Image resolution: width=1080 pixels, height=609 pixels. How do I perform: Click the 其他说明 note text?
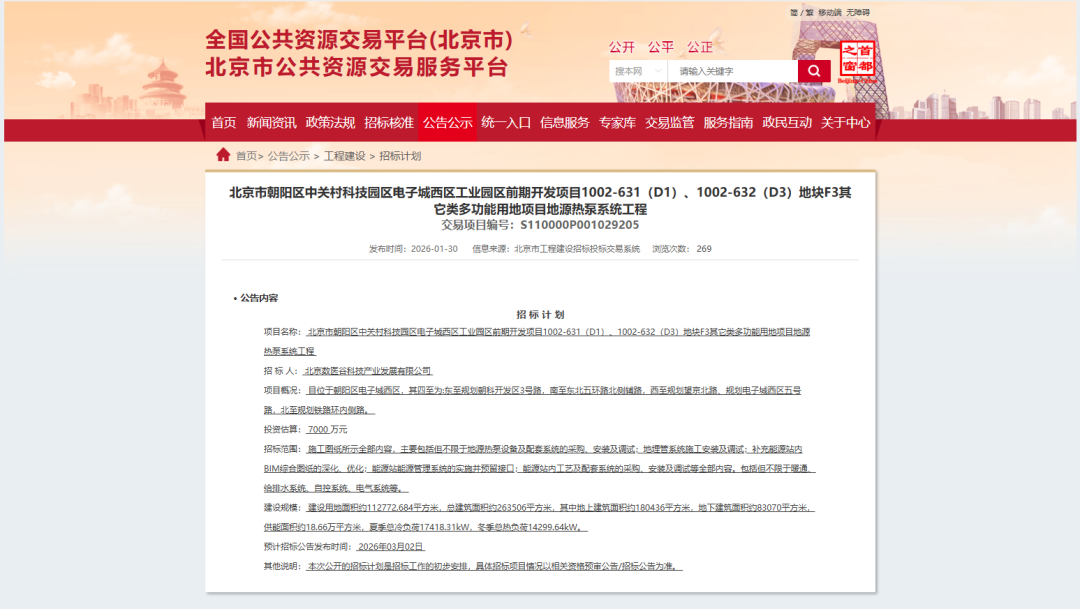[494, 566]
